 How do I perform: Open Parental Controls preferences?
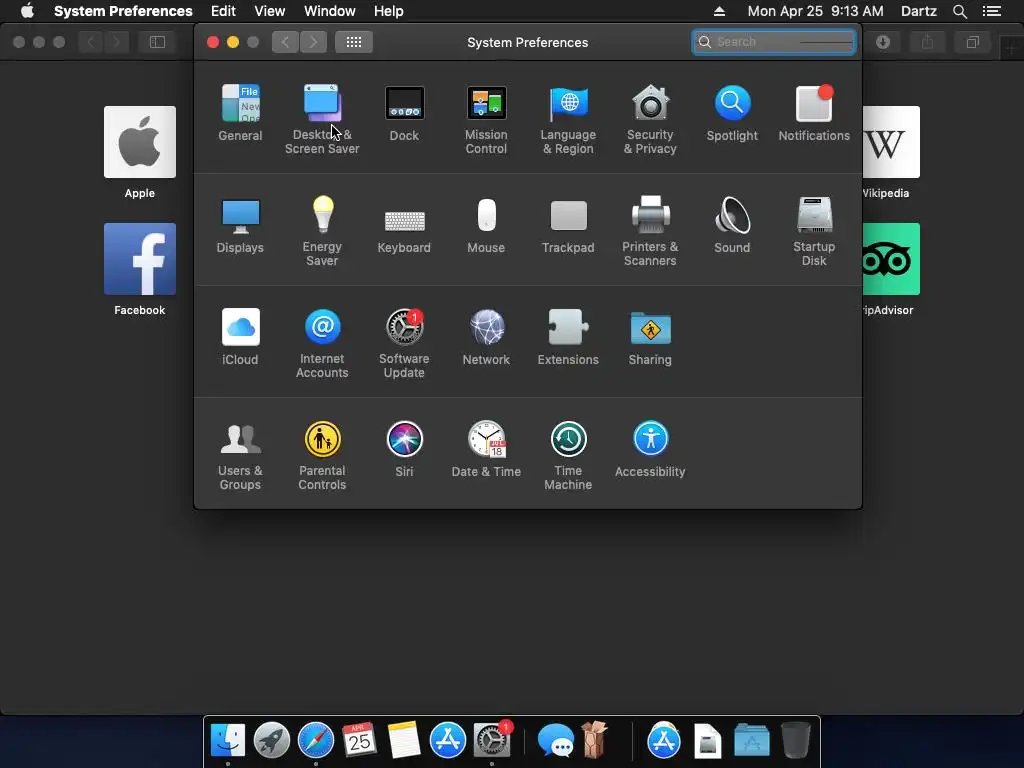322,456
